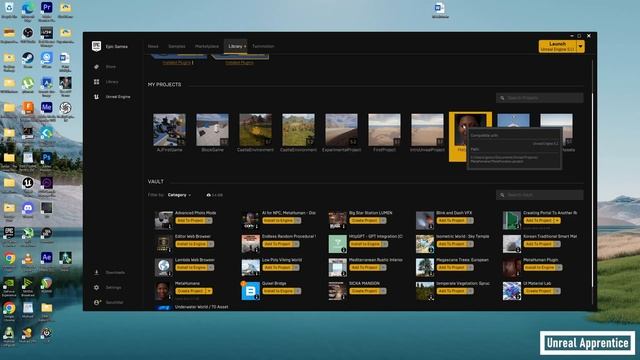Viewport: 640px width, 360px height.
Task: Click the Search Vault input field
Action: point(540,195)
